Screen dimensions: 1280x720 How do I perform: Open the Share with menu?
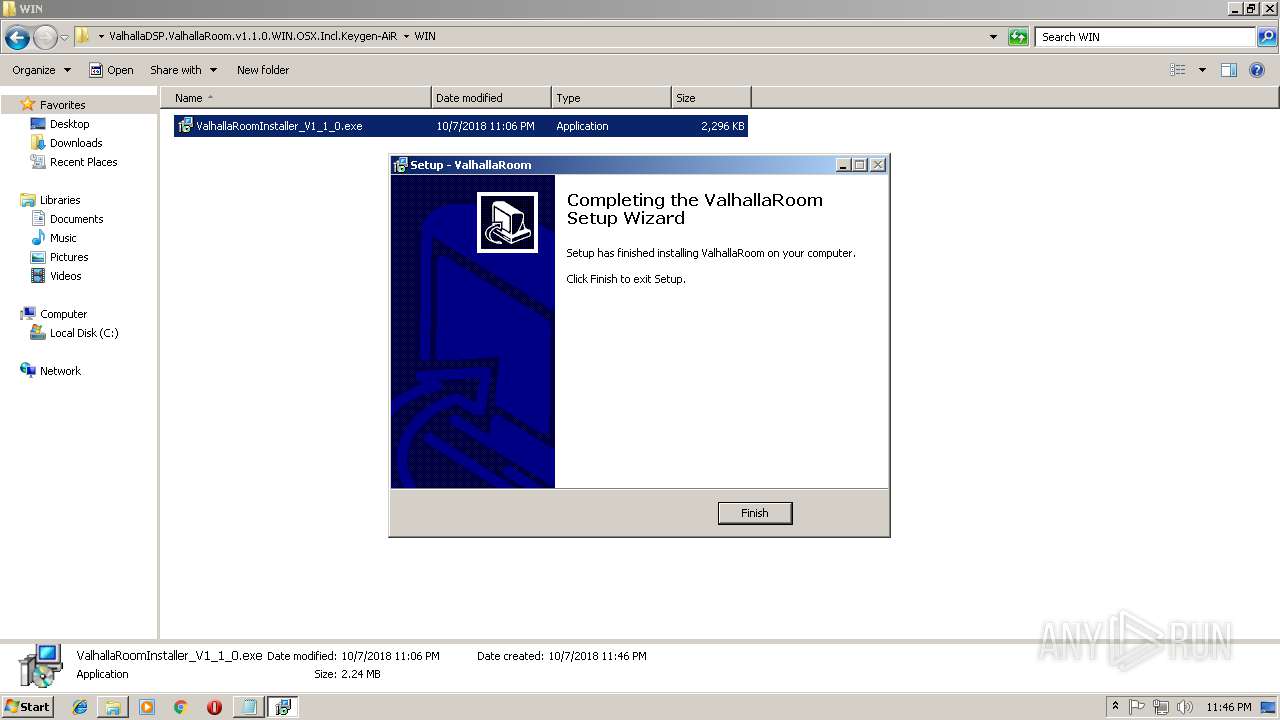coord(183,70)
